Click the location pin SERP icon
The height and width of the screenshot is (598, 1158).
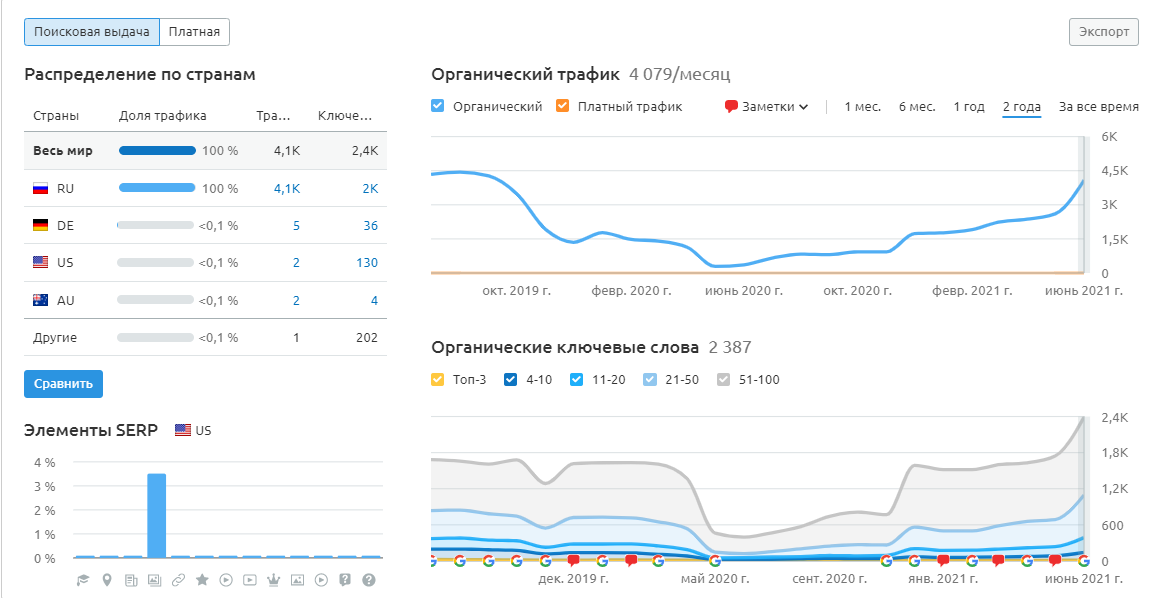pos(107,580)
